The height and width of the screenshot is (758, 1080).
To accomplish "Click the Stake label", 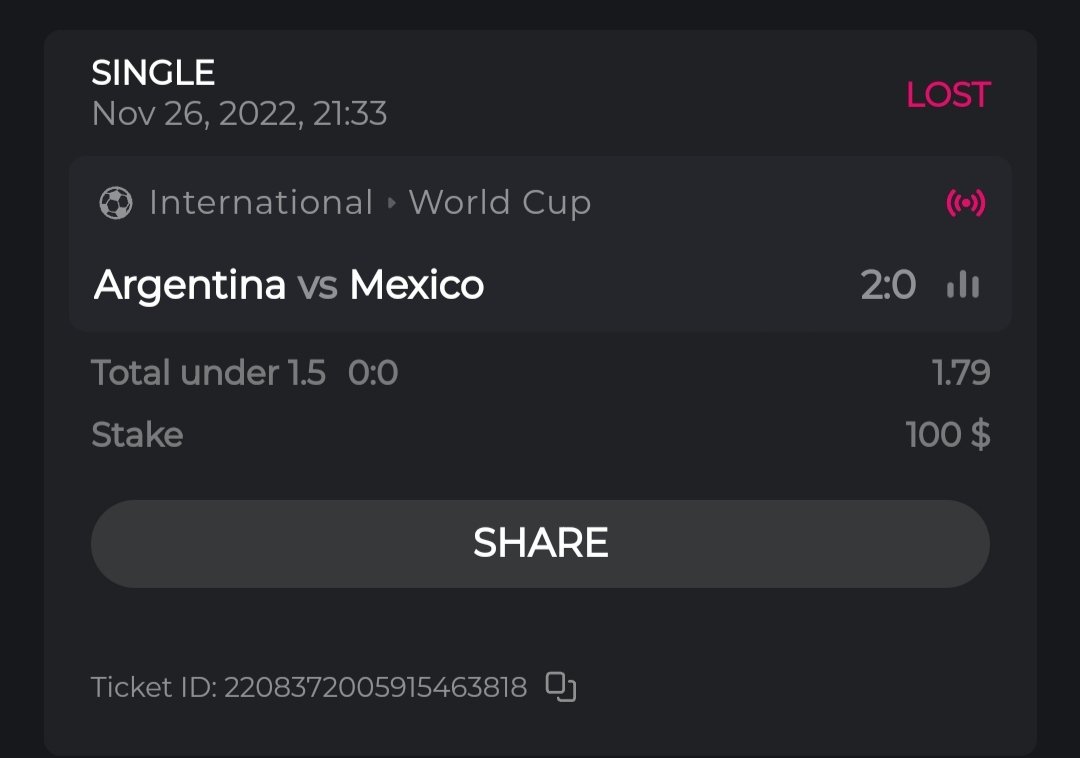I will click(137, 435).
